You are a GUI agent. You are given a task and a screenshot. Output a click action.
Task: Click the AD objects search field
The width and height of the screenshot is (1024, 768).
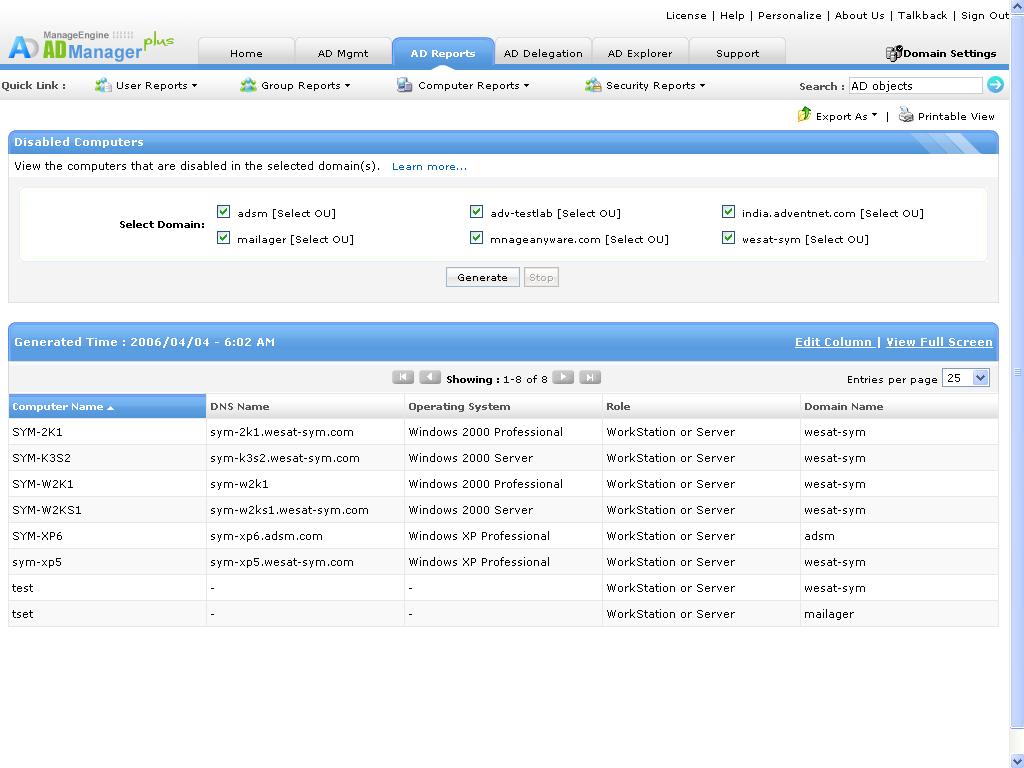(915, 86)
